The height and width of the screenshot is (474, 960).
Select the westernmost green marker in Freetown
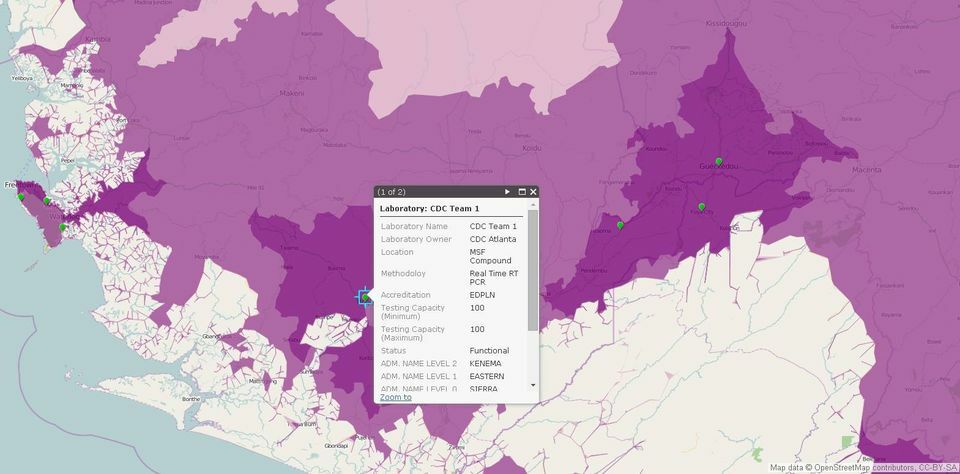click(21, 197)
